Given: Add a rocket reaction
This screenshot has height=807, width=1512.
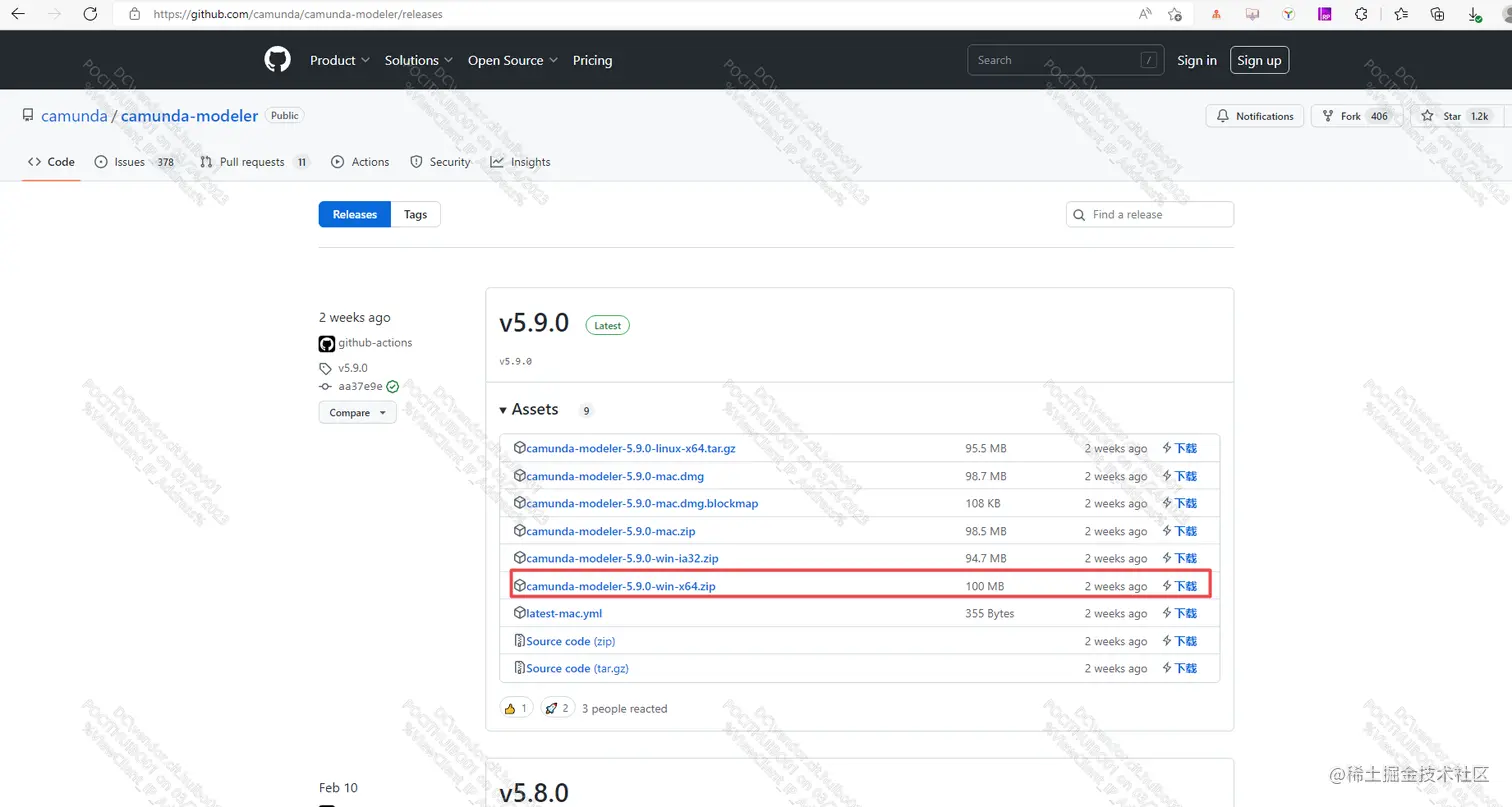Looking at the screenshot, I should (557, 708).
